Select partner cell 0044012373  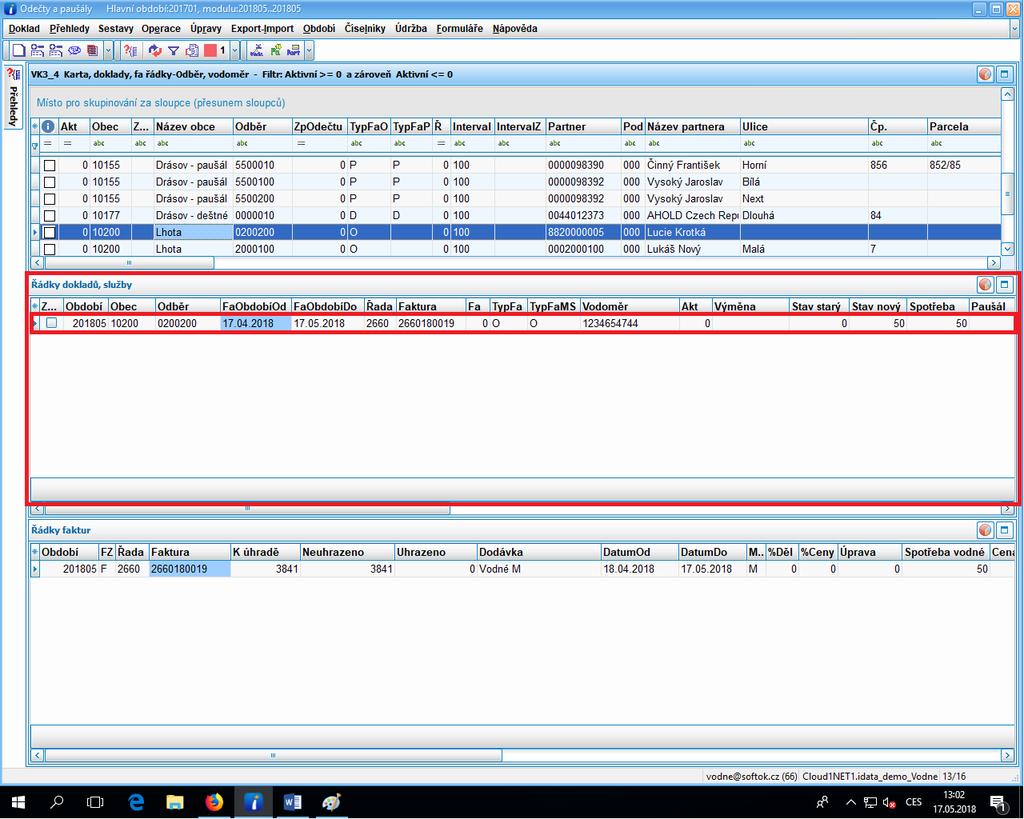pyautogui.click(x=583, y=216)
